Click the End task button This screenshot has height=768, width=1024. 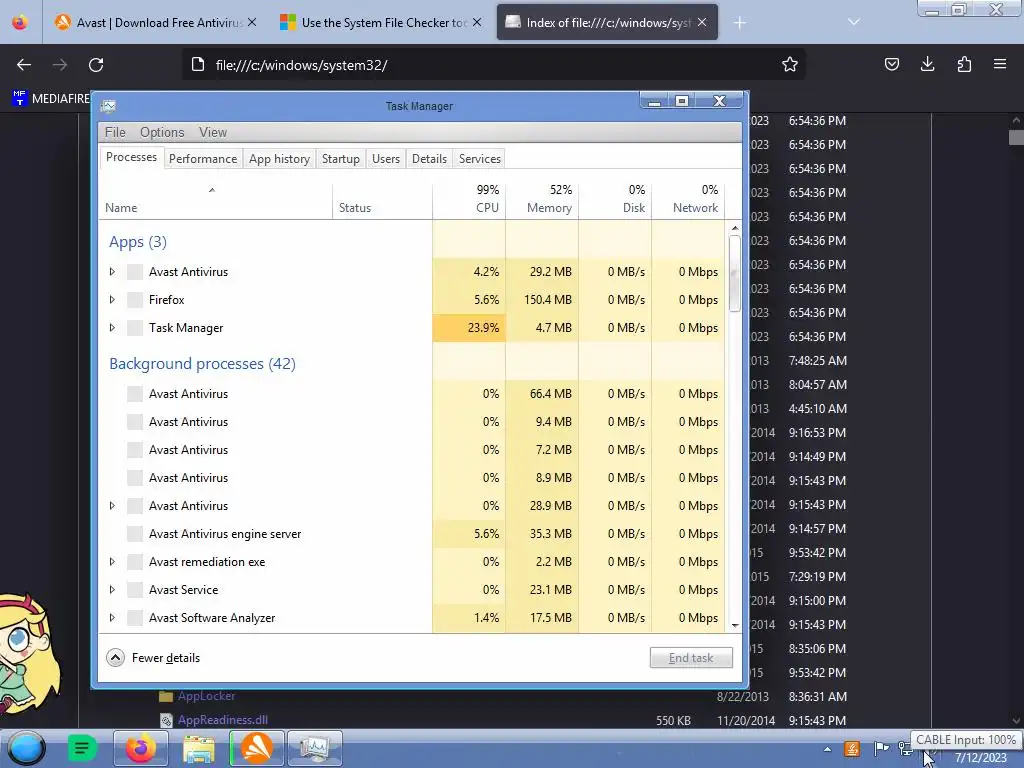coord(691,658)
